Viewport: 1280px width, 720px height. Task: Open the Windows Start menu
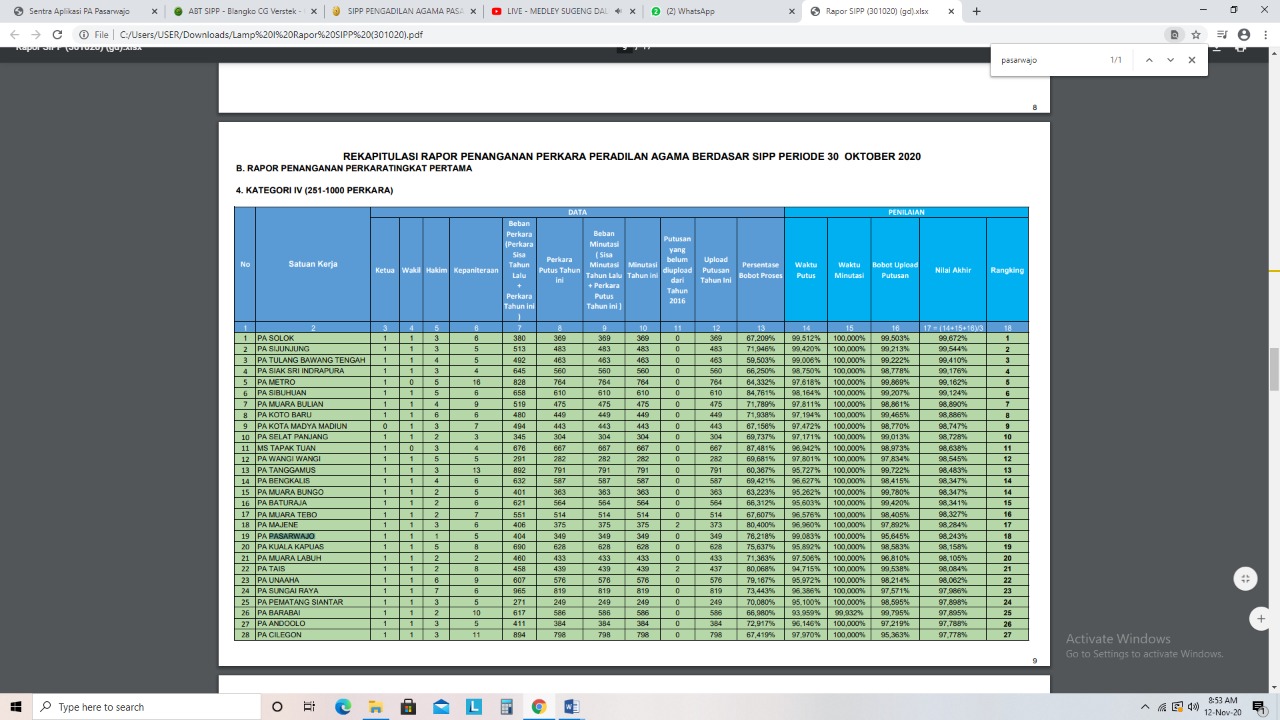pyautogui.click(x=16, y=707)
